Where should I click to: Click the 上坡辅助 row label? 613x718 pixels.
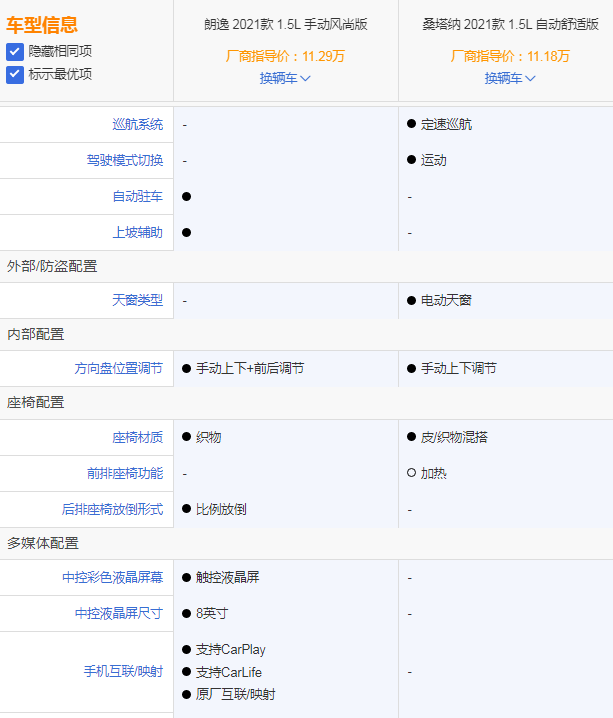137,232
